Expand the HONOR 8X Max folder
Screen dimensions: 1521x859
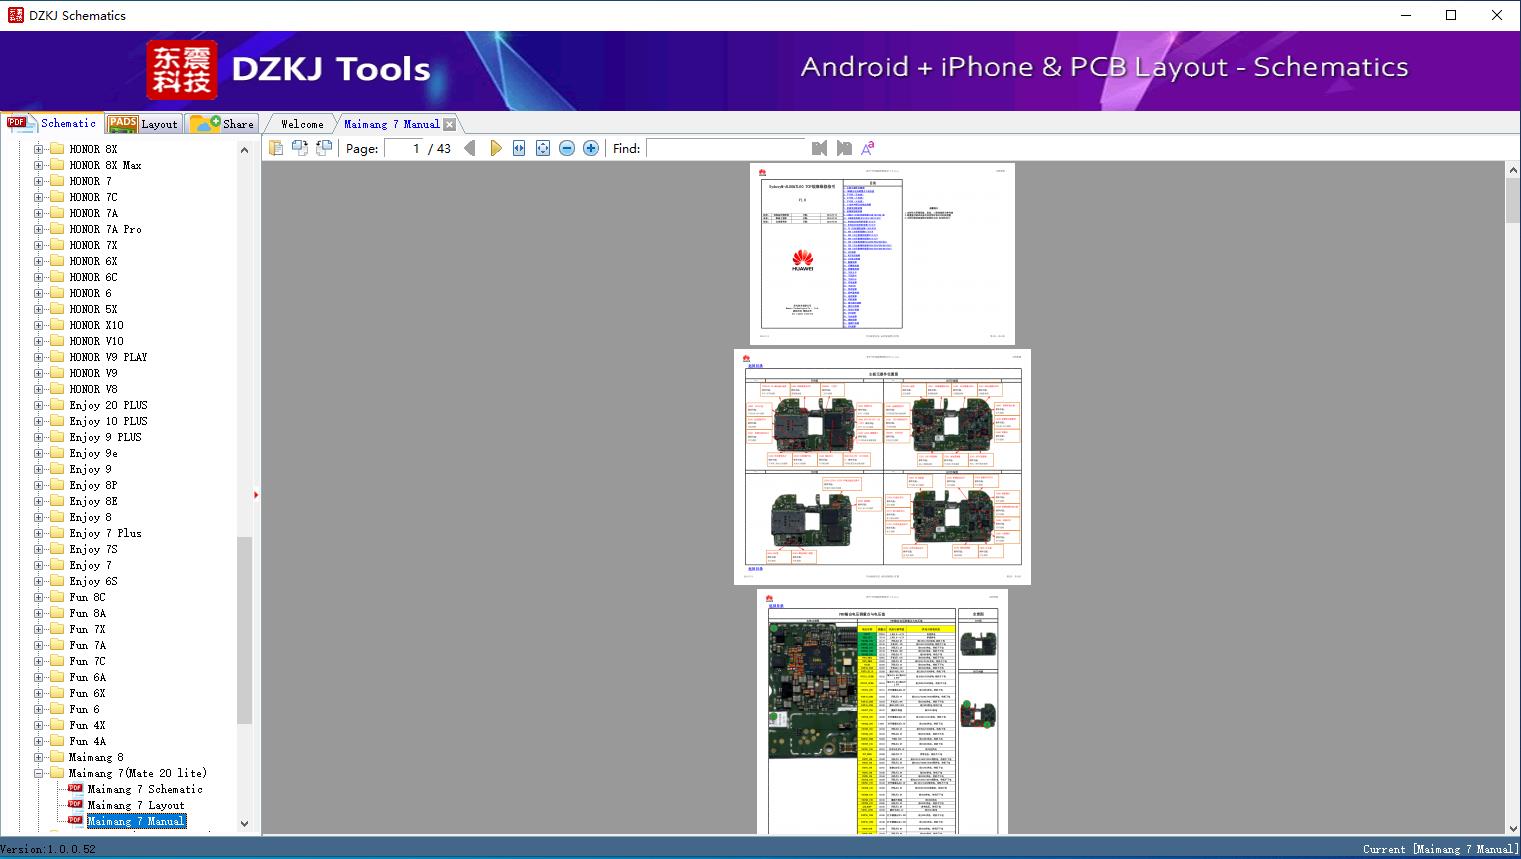(x=38, y=165)
